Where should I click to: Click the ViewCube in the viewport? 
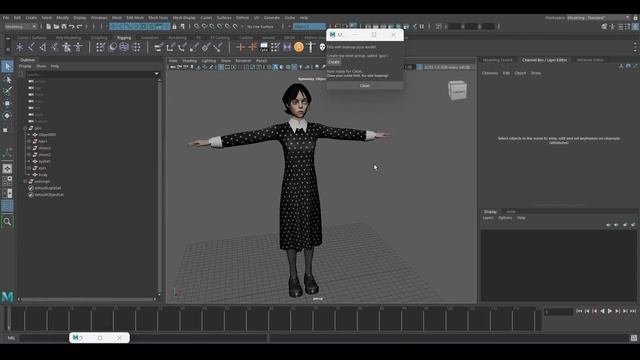click(x=457, y=90)
